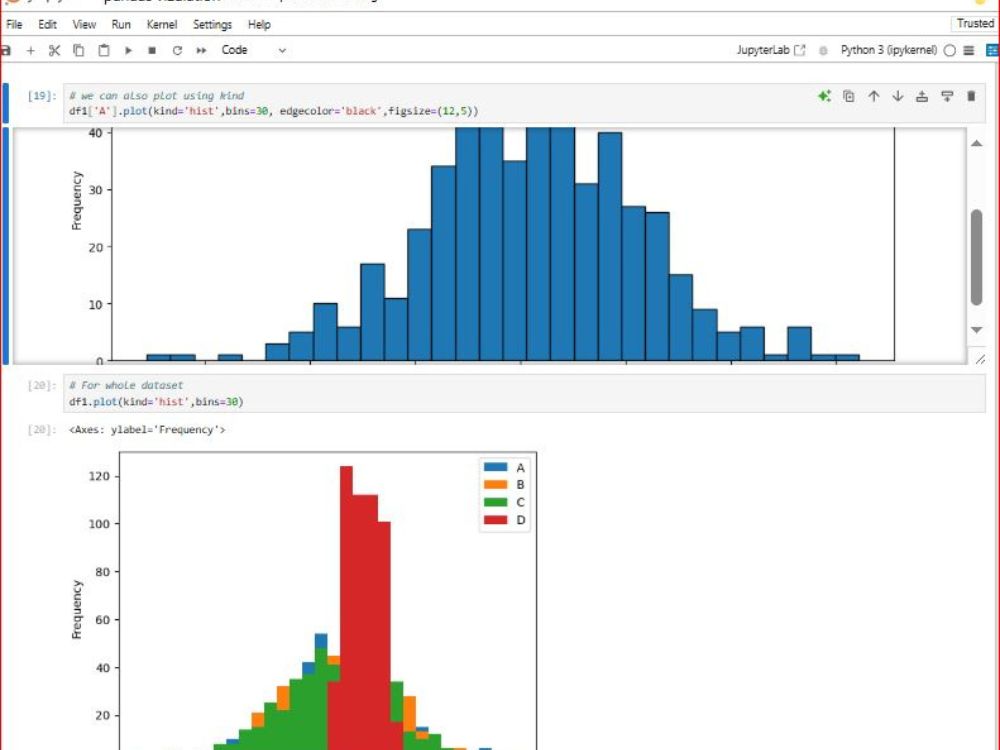Viewport: 1000px width, 750px height.
Task: Click the [20]: input prompt
Action: tap(41, 385)
